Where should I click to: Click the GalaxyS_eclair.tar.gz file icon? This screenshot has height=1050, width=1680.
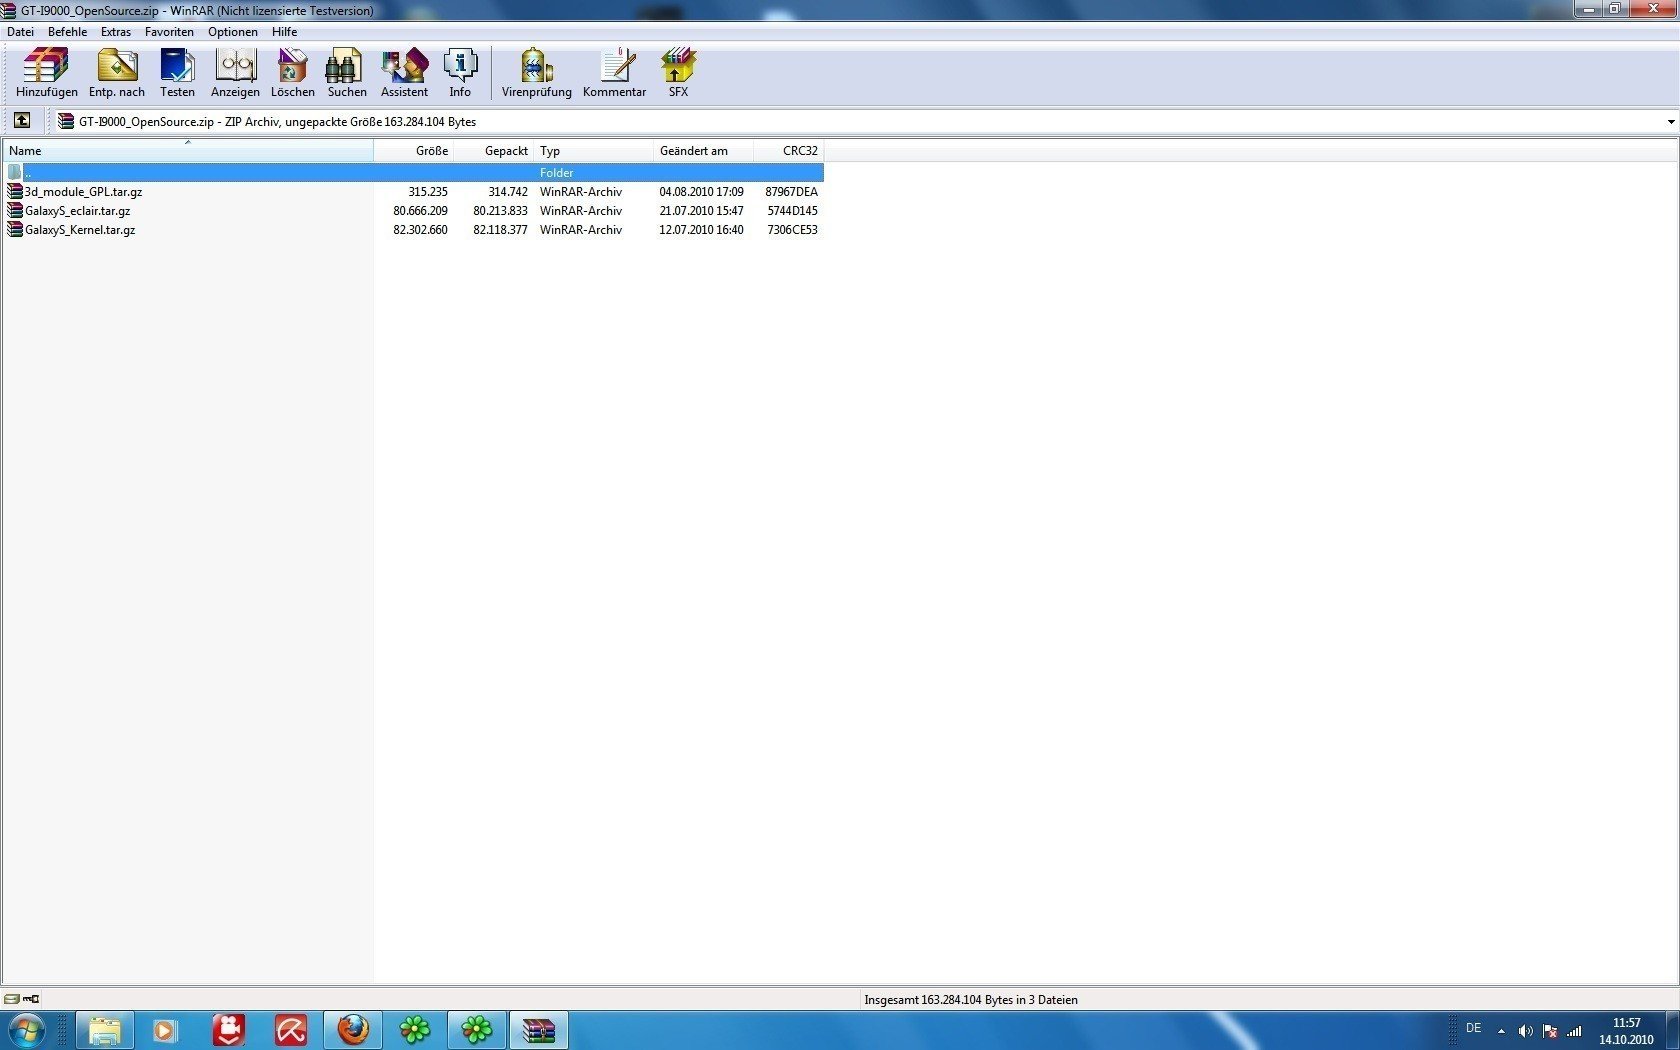click(15, 210)
